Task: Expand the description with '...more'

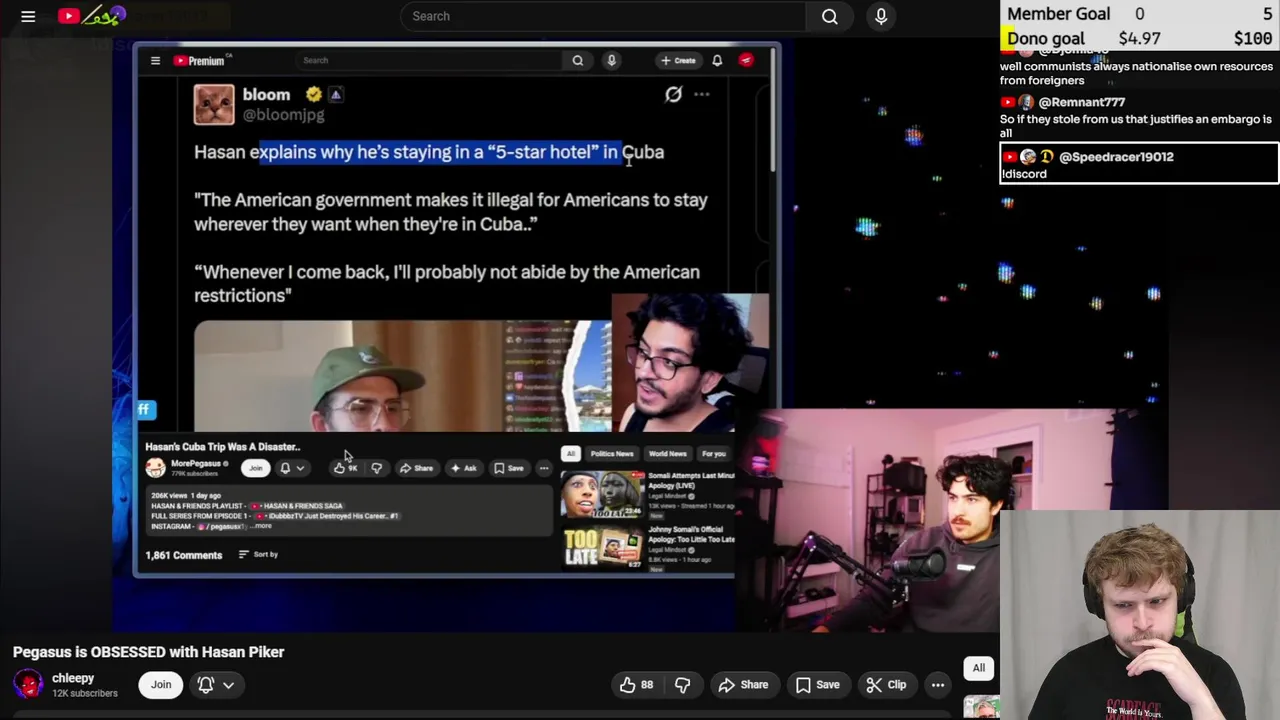Action: click(261, 526)
